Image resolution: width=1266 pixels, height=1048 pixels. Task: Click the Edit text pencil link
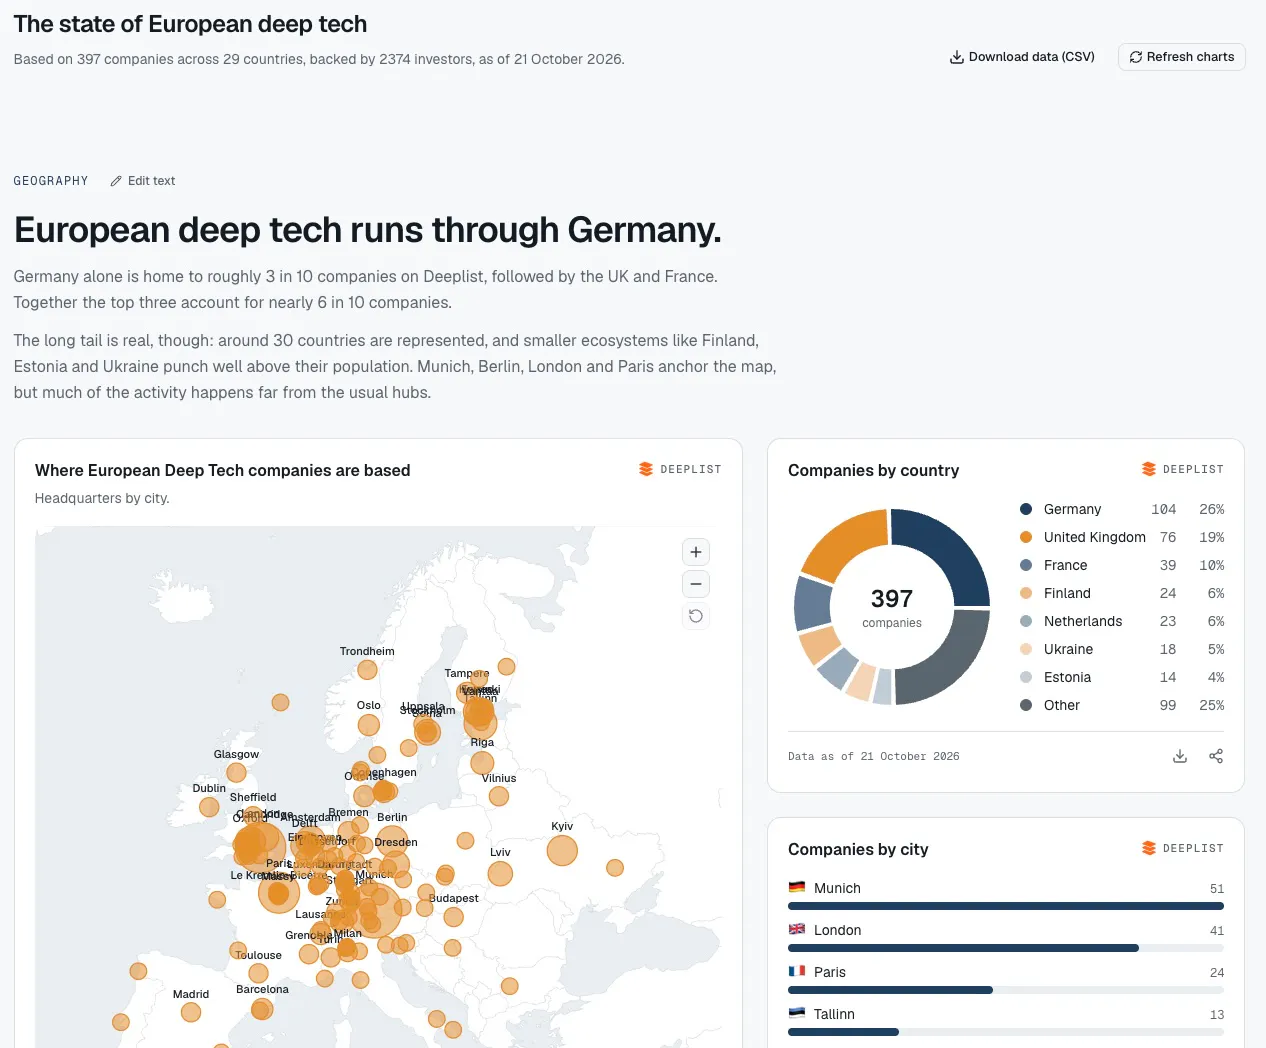coord(143,181)
